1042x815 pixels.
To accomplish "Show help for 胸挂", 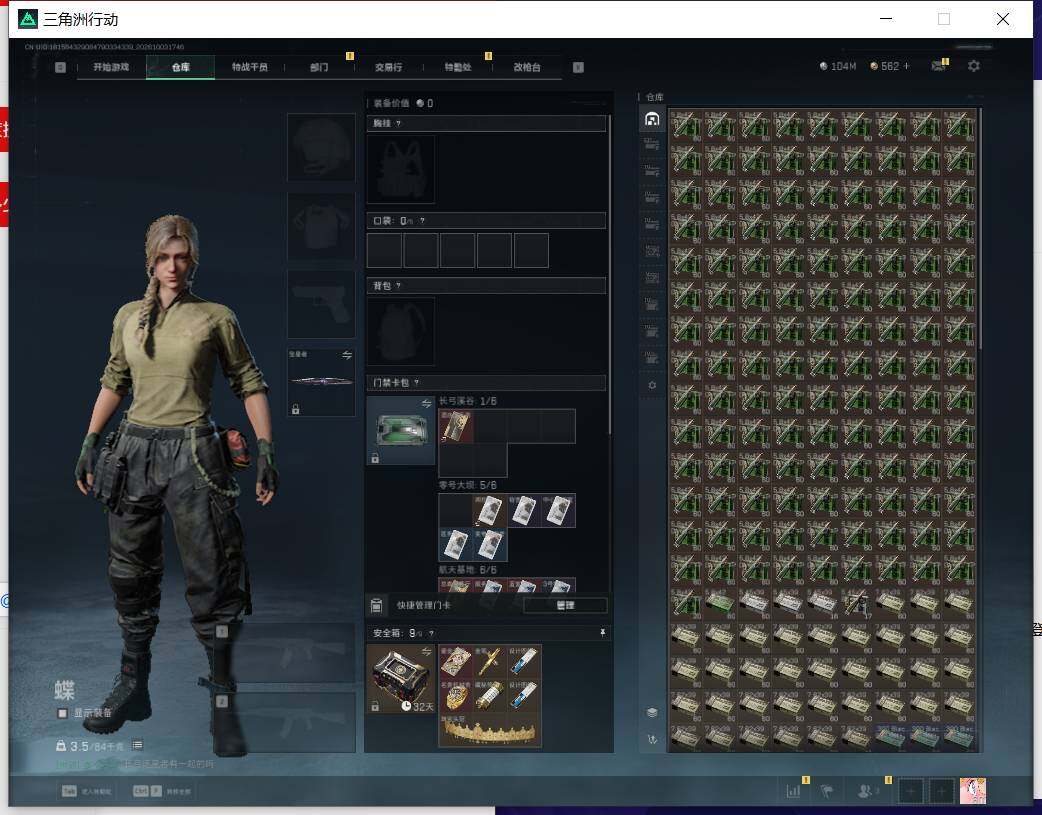I will click(x=398, y=124).
